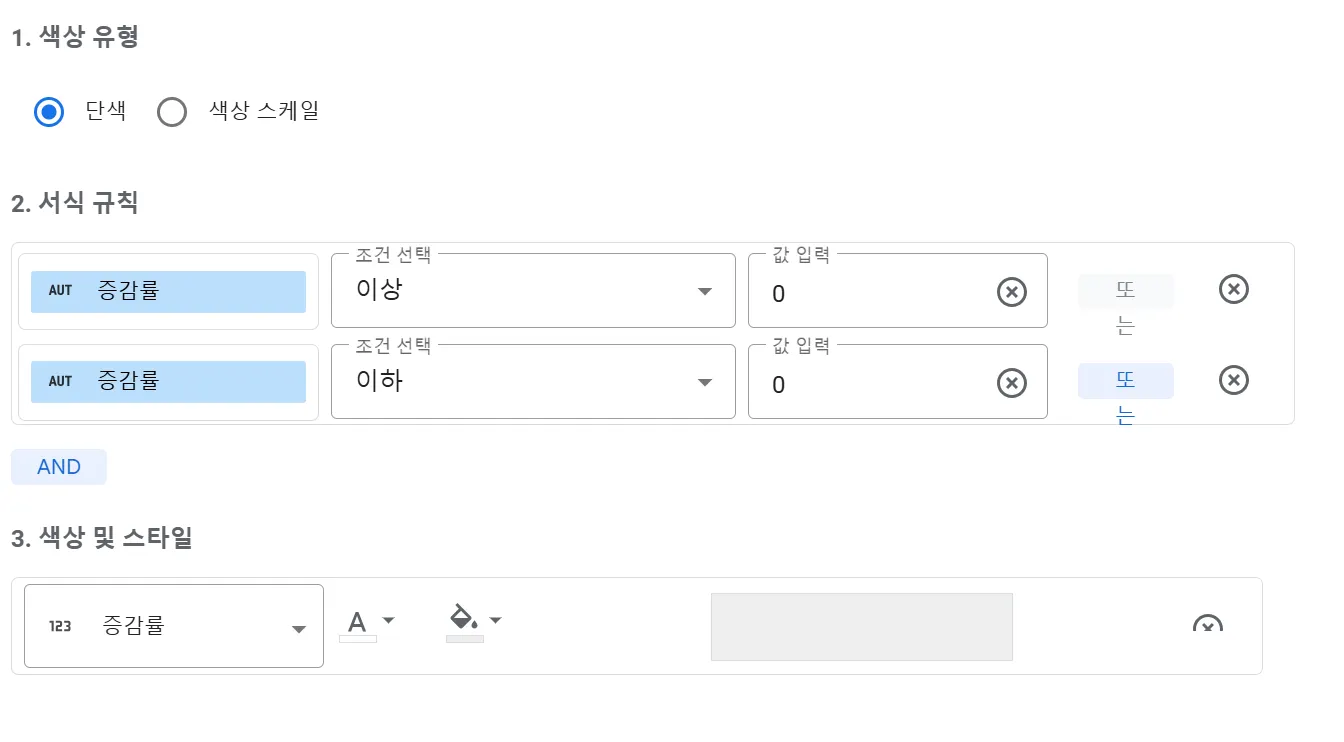Image resolution: width=1344 pixels, height=742 pixels.
Task: Open the fill background color picker
Action: [x=473, y=620]
